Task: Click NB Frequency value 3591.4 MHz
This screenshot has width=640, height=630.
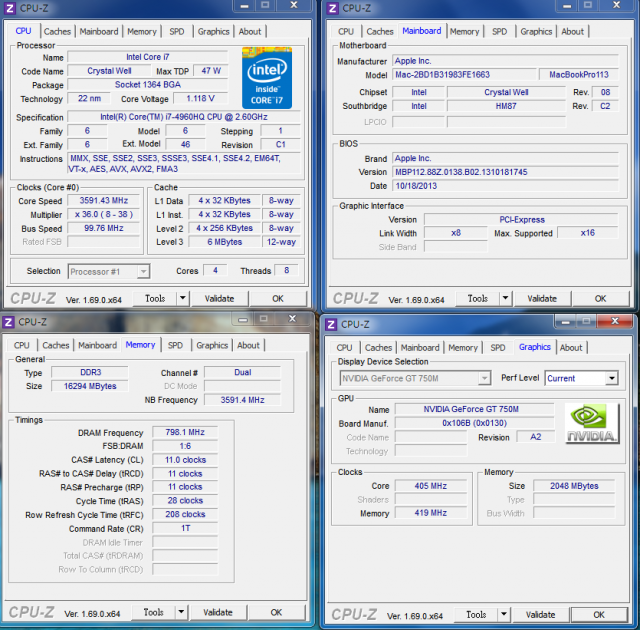Action: pyautogui.click(x=242, y=400)
